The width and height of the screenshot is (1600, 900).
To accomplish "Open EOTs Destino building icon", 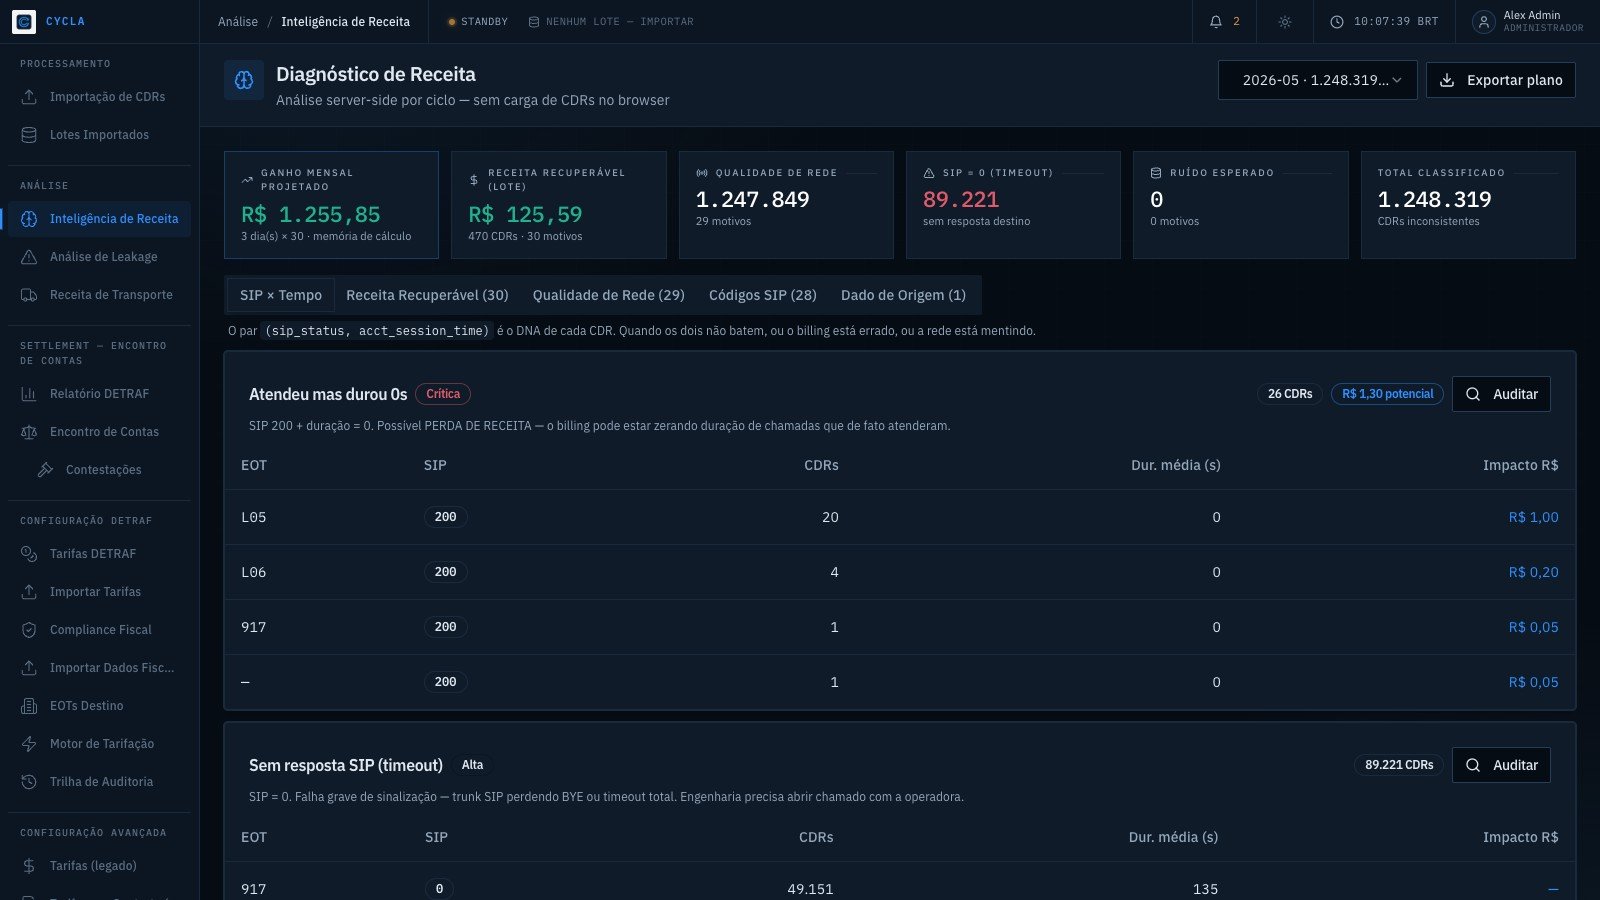I will [29, 706].
